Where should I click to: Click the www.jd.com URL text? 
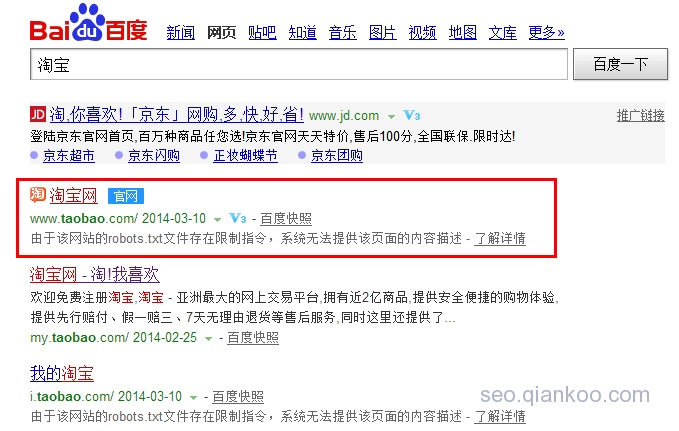tap(344, 116)
